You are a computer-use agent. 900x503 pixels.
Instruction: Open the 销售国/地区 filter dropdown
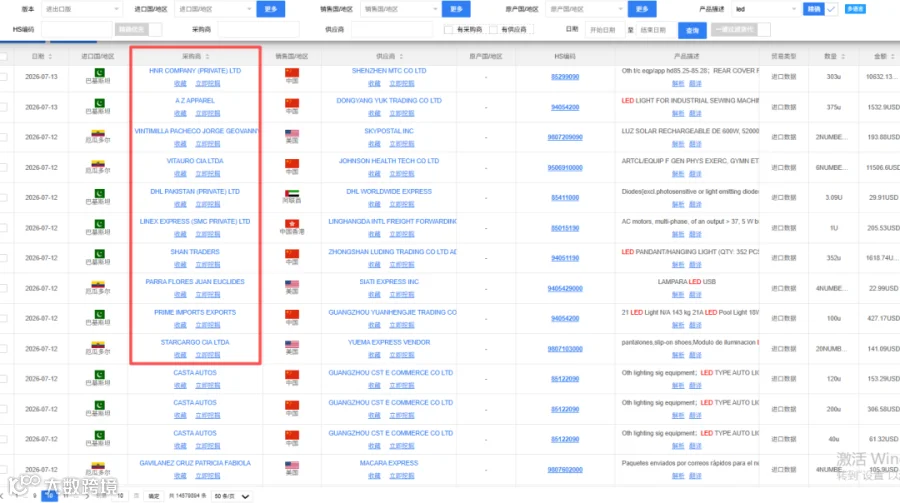coord(400,9)
